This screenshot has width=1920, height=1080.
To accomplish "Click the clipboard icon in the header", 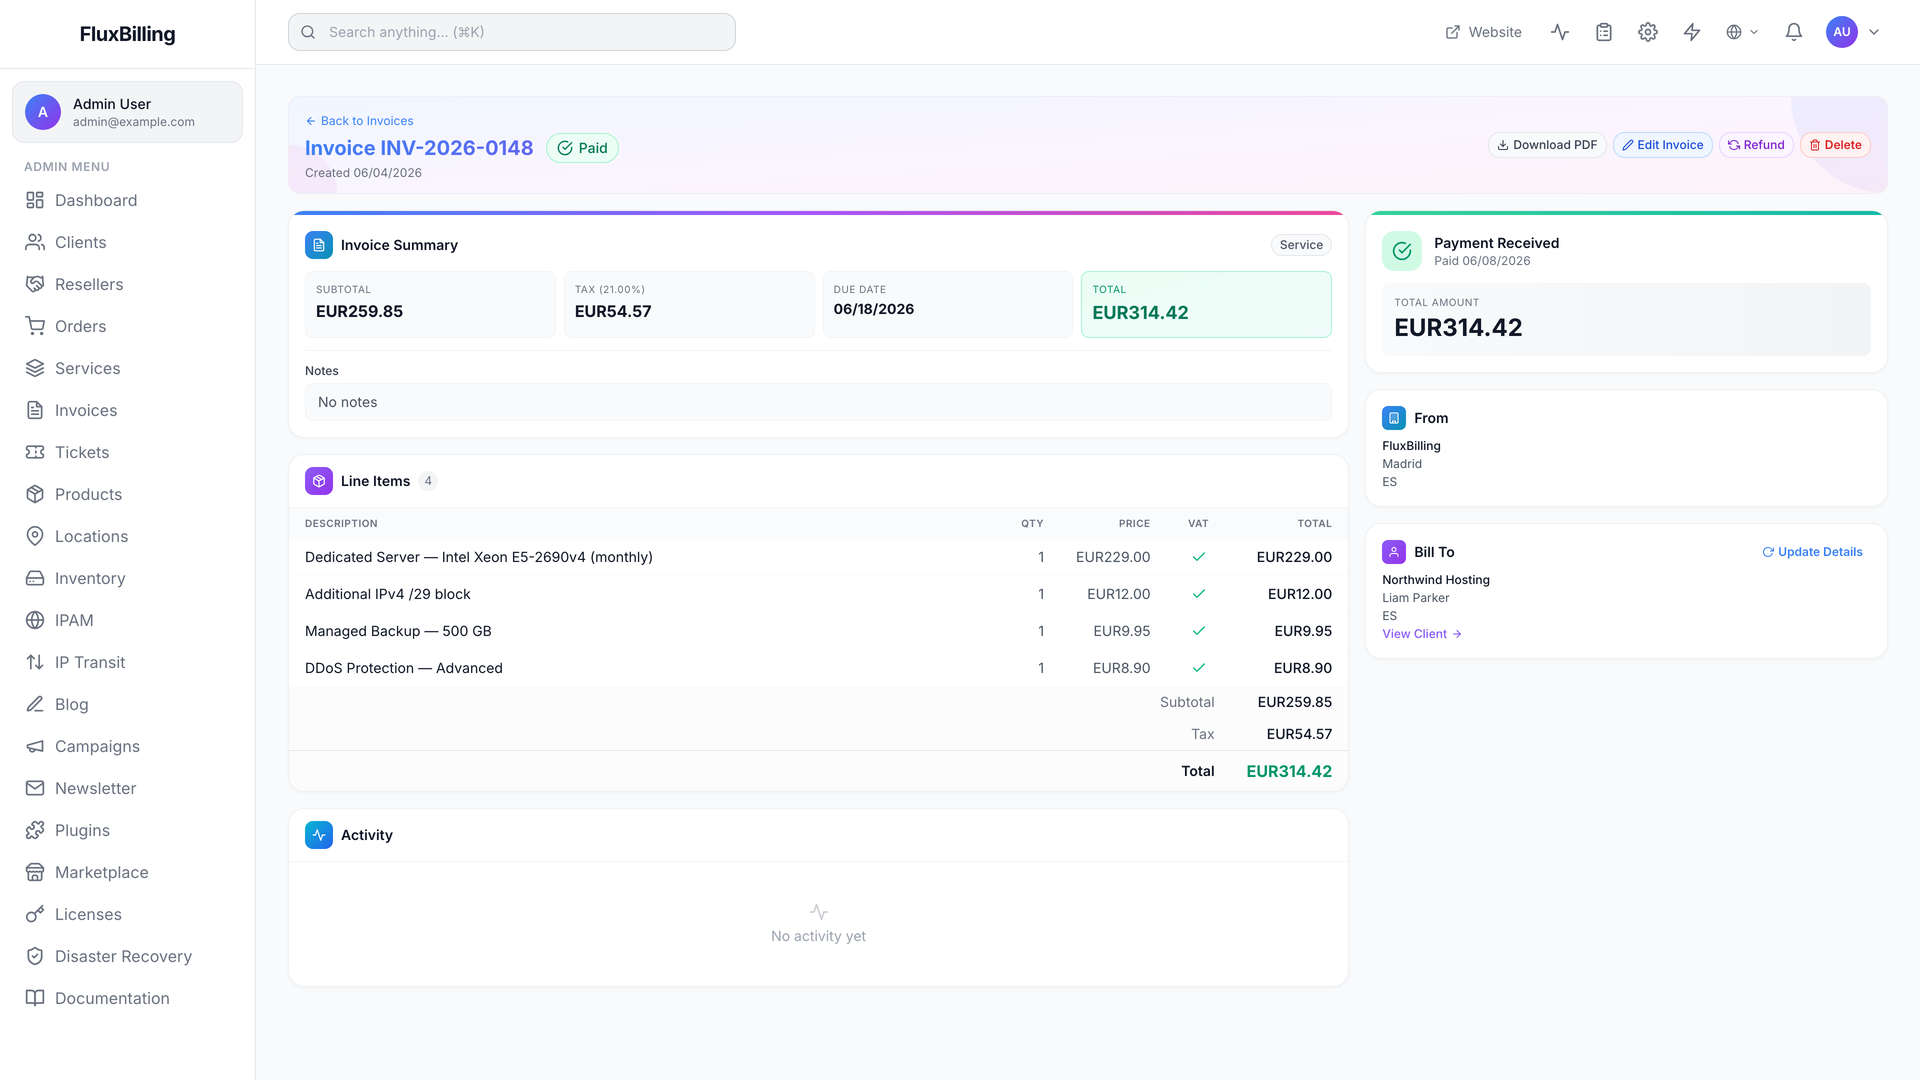I will (x=1604, y=32).
